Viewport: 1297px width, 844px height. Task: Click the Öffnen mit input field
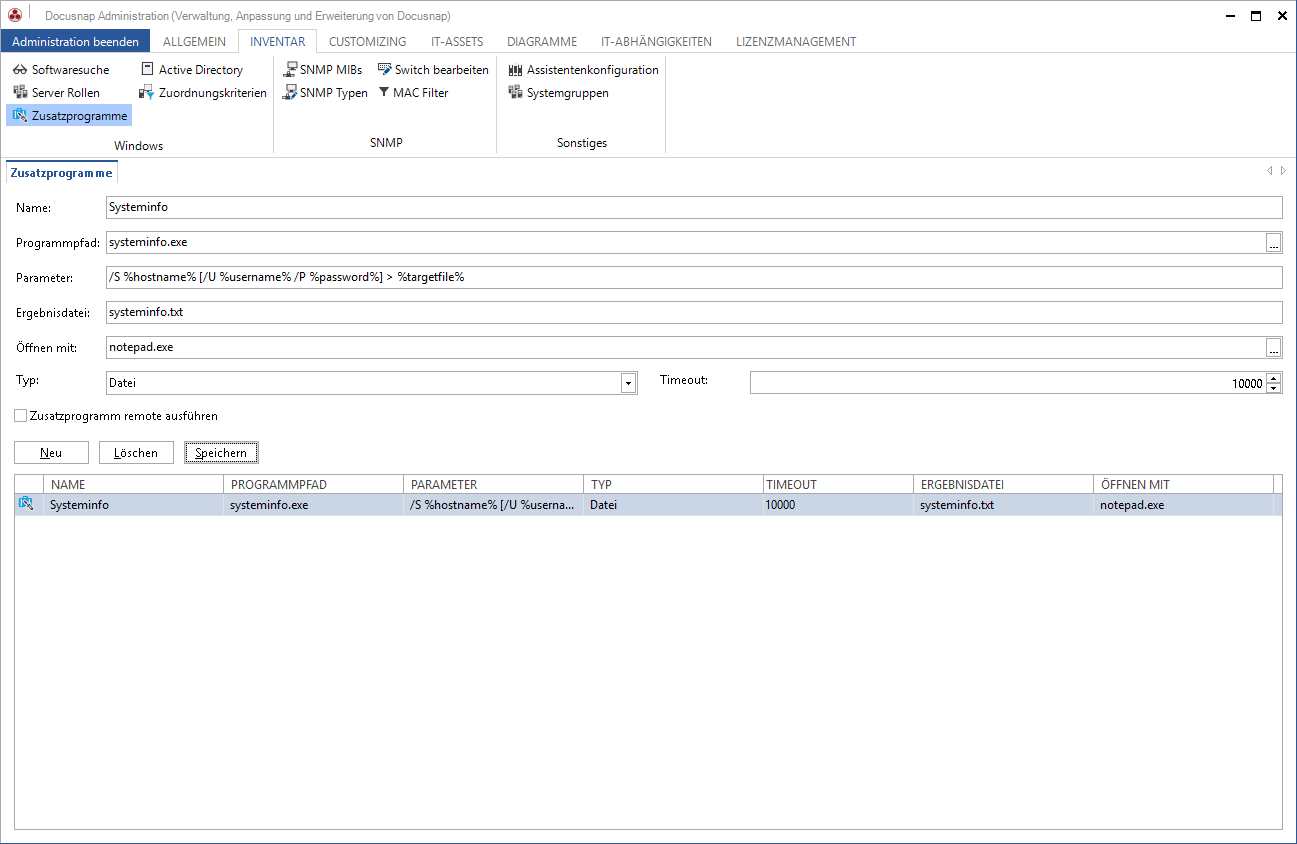click(684, 348)
